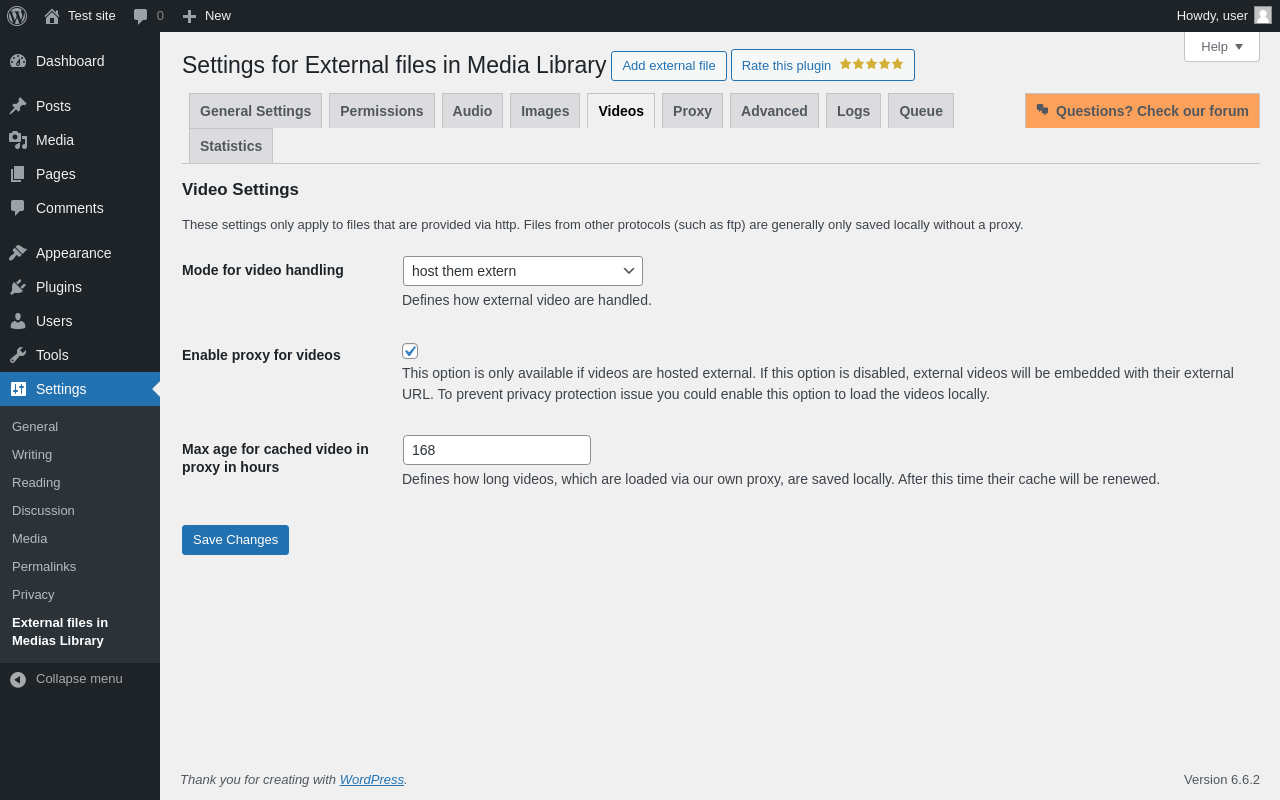The height and width of the screenshot is (800, 1280).
Task: Open the Statistics tab
Action: (x=231, y=146)
